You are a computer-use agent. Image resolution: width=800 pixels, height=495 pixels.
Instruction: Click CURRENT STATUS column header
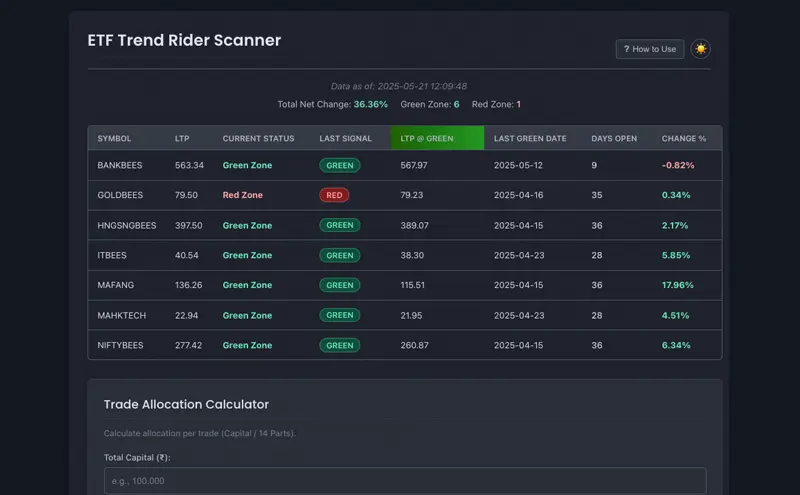[258, 138]
